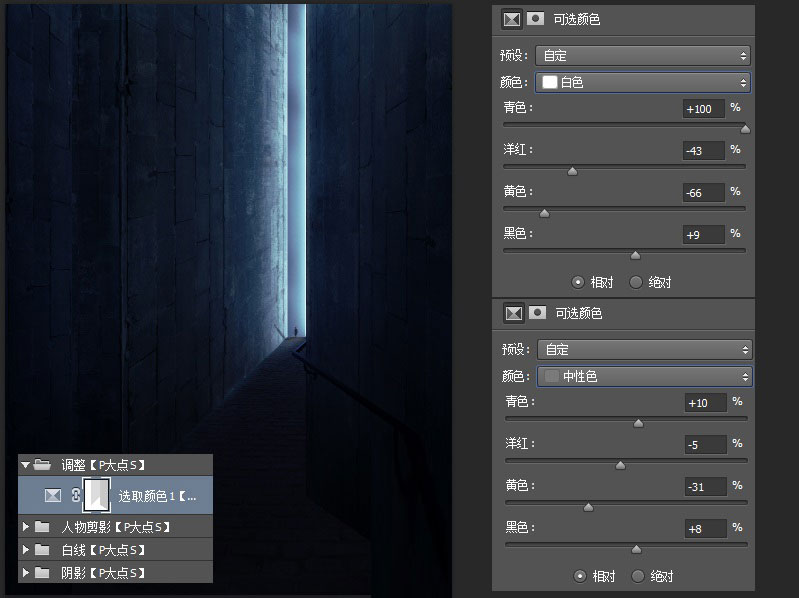Click 洋红 slider handle at -5
The width and height of the screenshot is (799, 598).
[620, 465]
